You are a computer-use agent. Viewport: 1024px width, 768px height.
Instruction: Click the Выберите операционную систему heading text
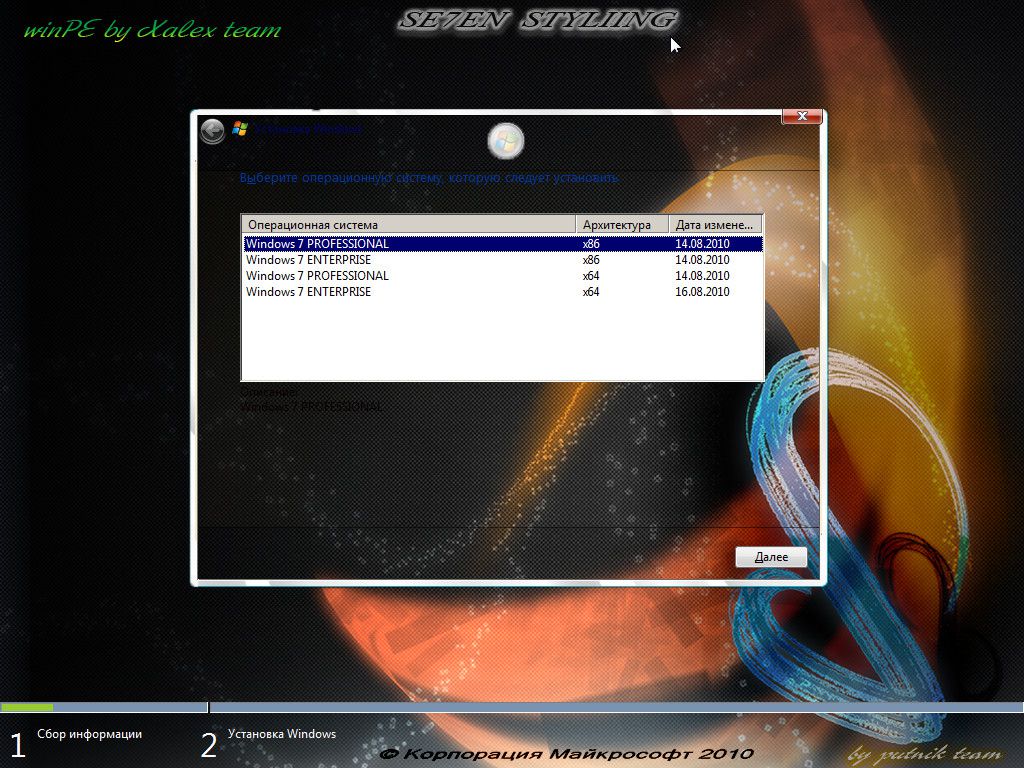tap(429, 178)
